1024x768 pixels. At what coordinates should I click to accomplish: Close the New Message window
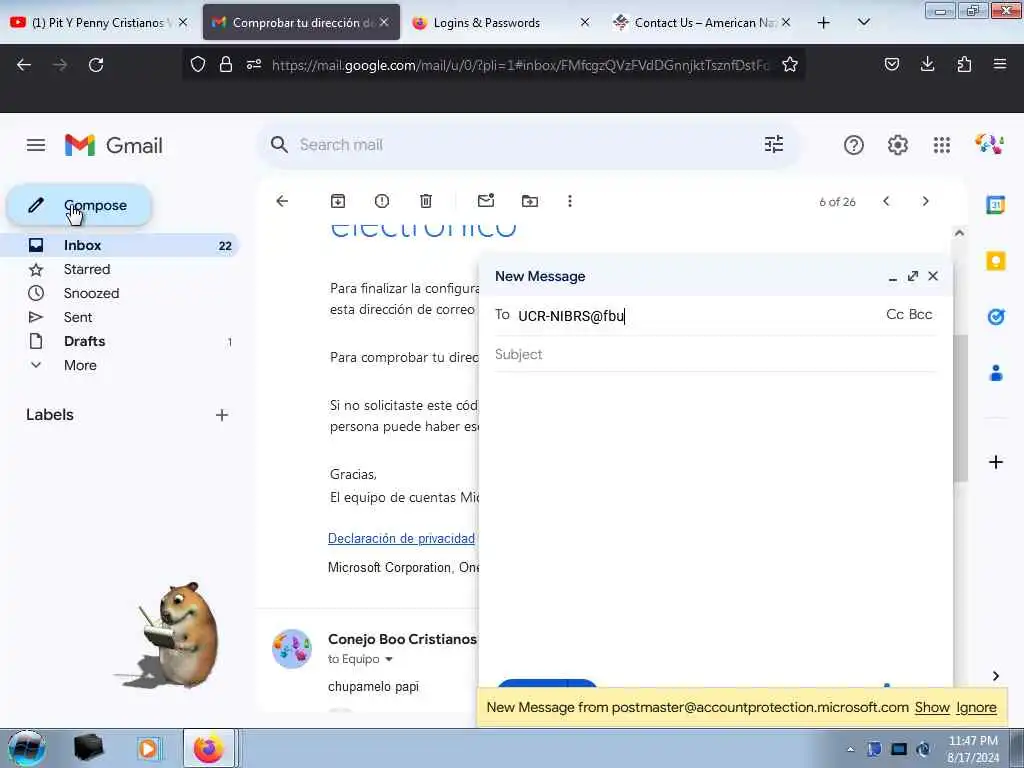tap(933, 276)
